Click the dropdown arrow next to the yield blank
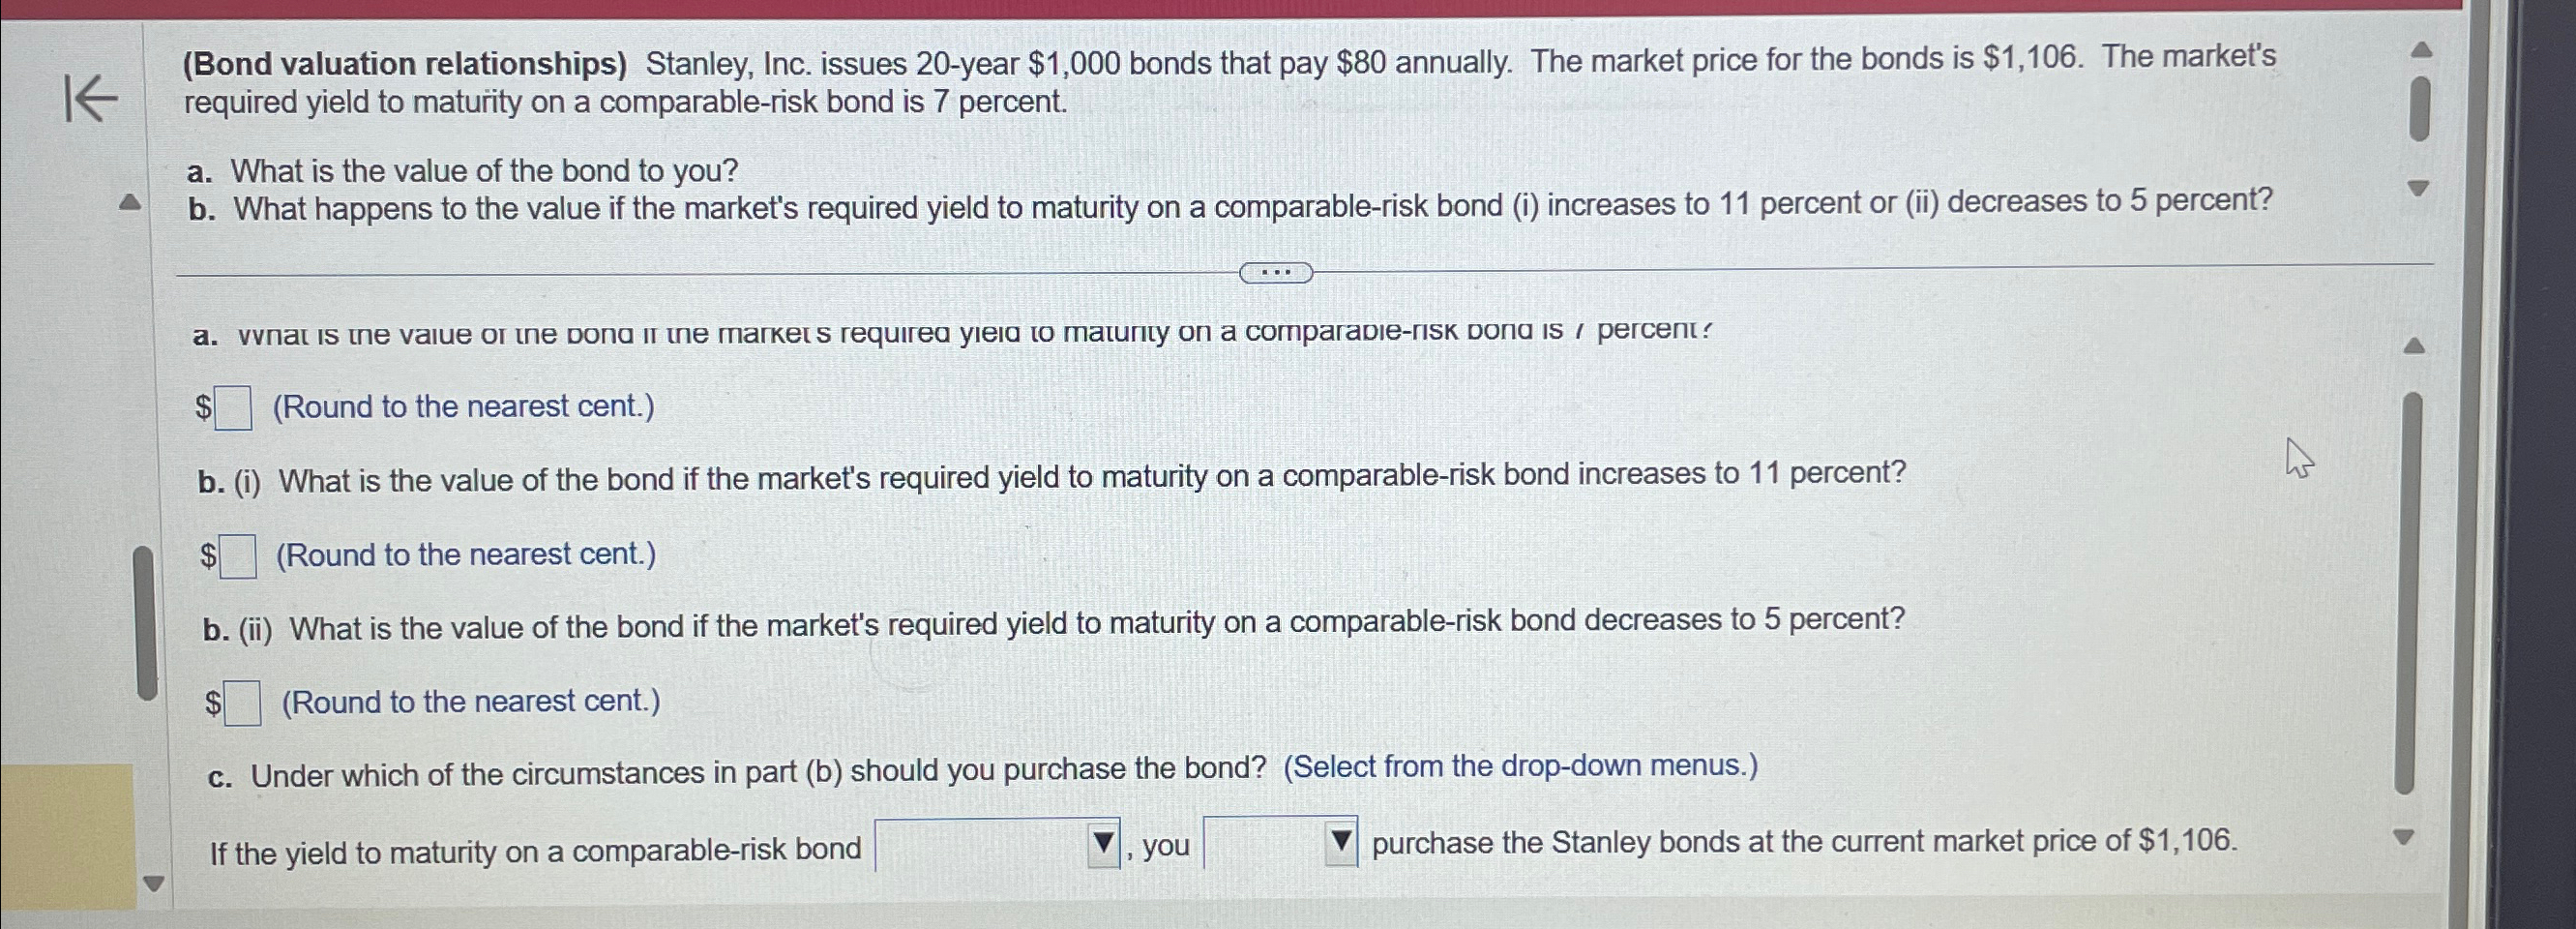This screenshot has width=2576, height=929. (x=1101, y=844)
